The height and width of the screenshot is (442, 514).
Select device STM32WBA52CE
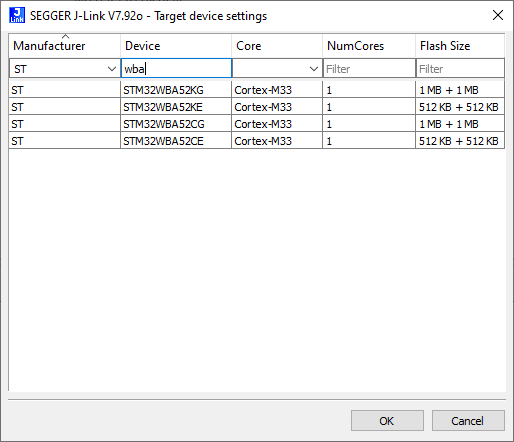click(176, 141)
